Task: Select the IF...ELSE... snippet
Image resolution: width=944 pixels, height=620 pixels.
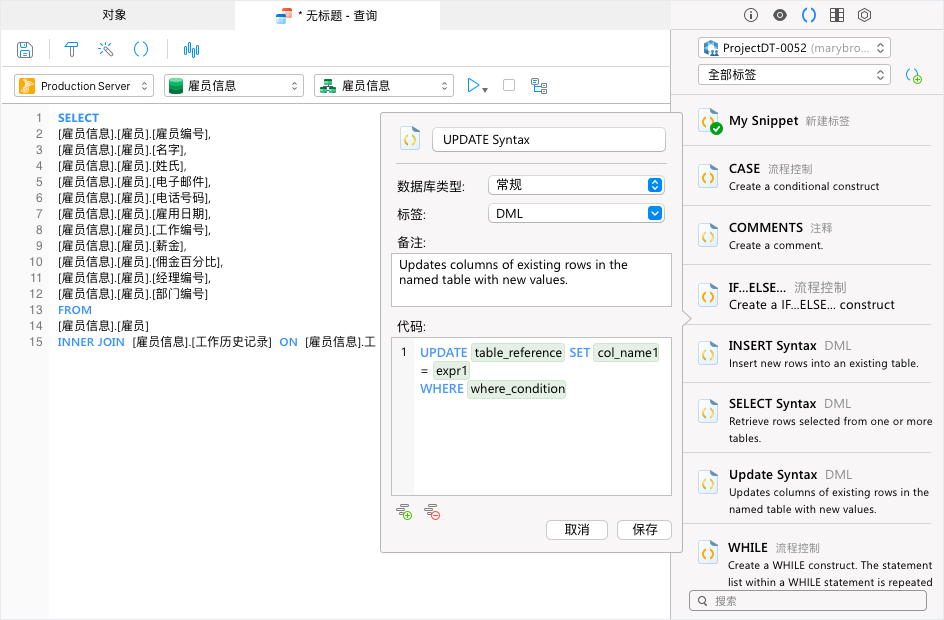Action: pyautogui.click(x=807, y=296)
